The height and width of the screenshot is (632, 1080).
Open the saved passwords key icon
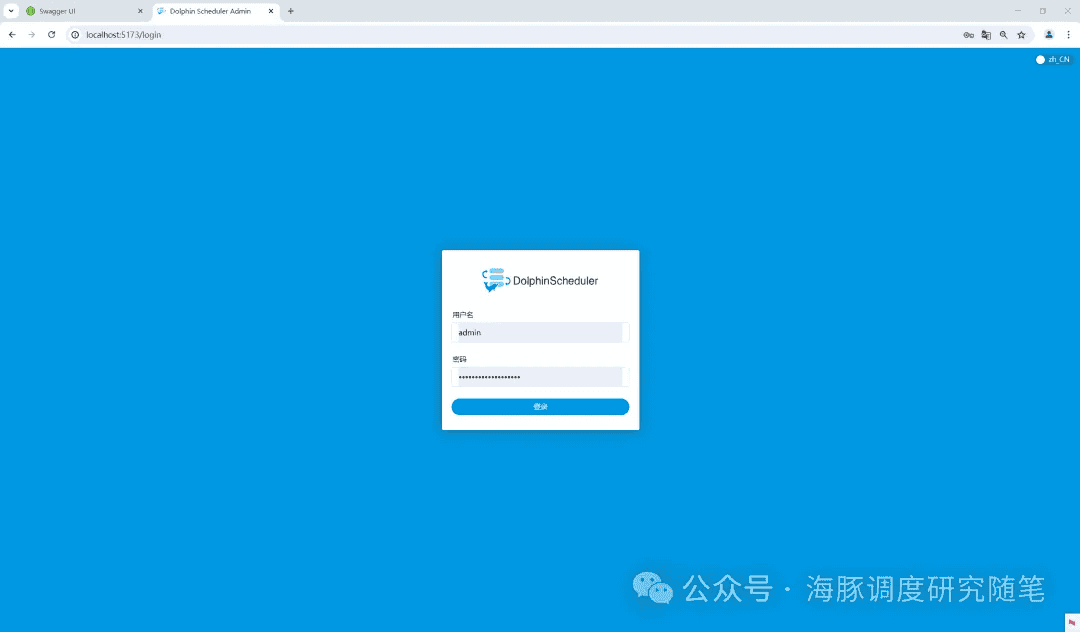[968, 34]
